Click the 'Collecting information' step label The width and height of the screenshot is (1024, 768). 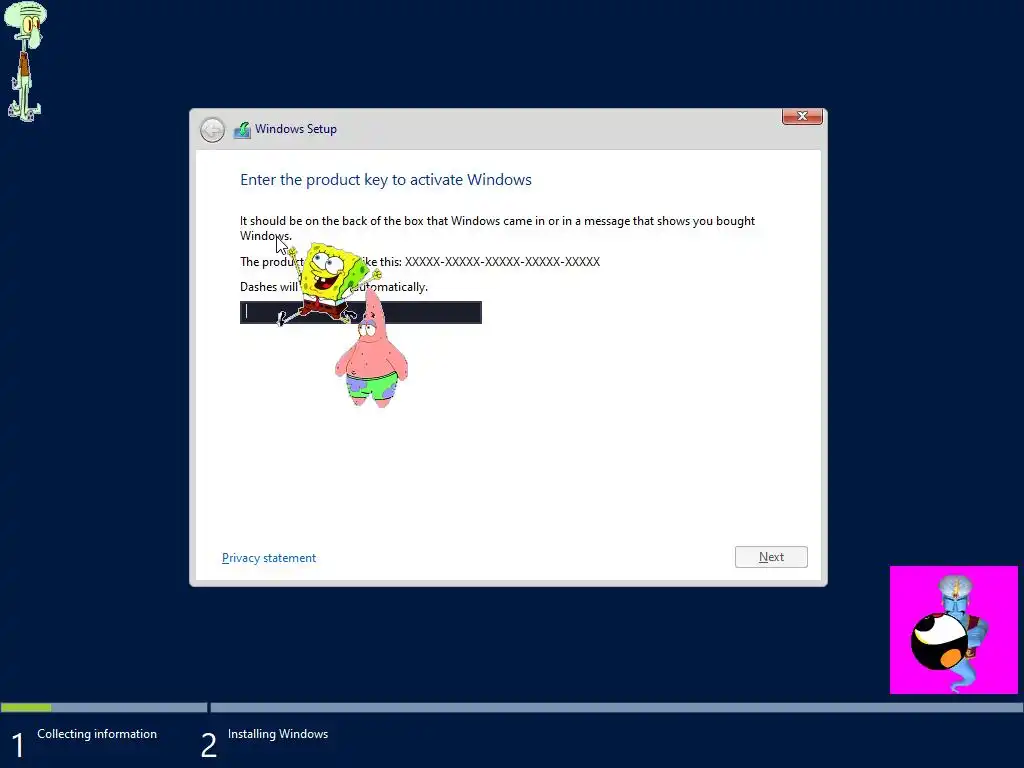coord(97,734)
